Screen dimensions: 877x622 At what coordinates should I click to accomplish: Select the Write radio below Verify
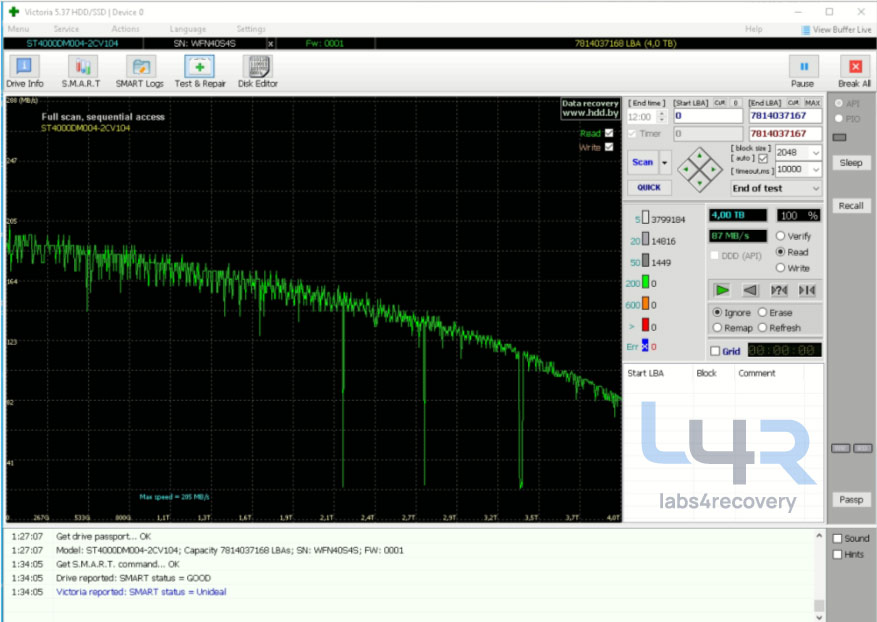(780, 268)
